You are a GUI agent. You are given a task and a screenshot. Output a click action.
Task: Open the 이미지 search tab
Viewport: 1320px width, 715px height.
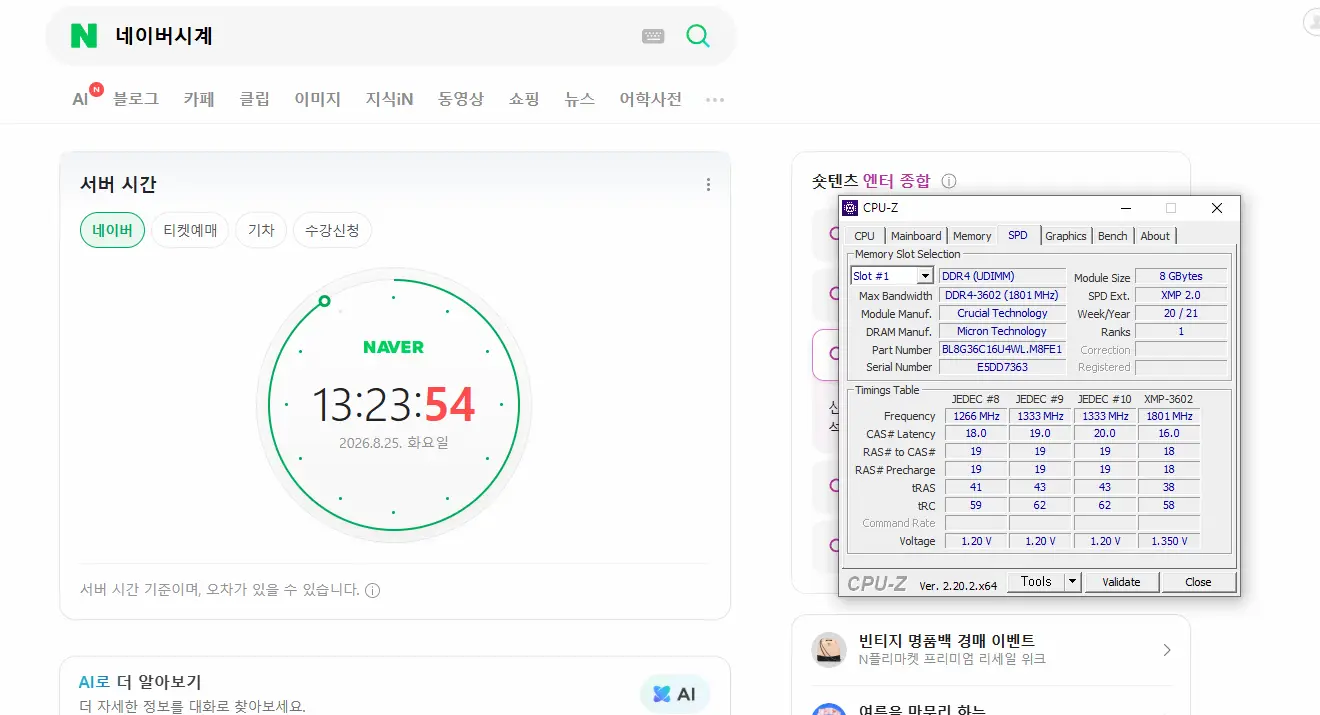318,99
